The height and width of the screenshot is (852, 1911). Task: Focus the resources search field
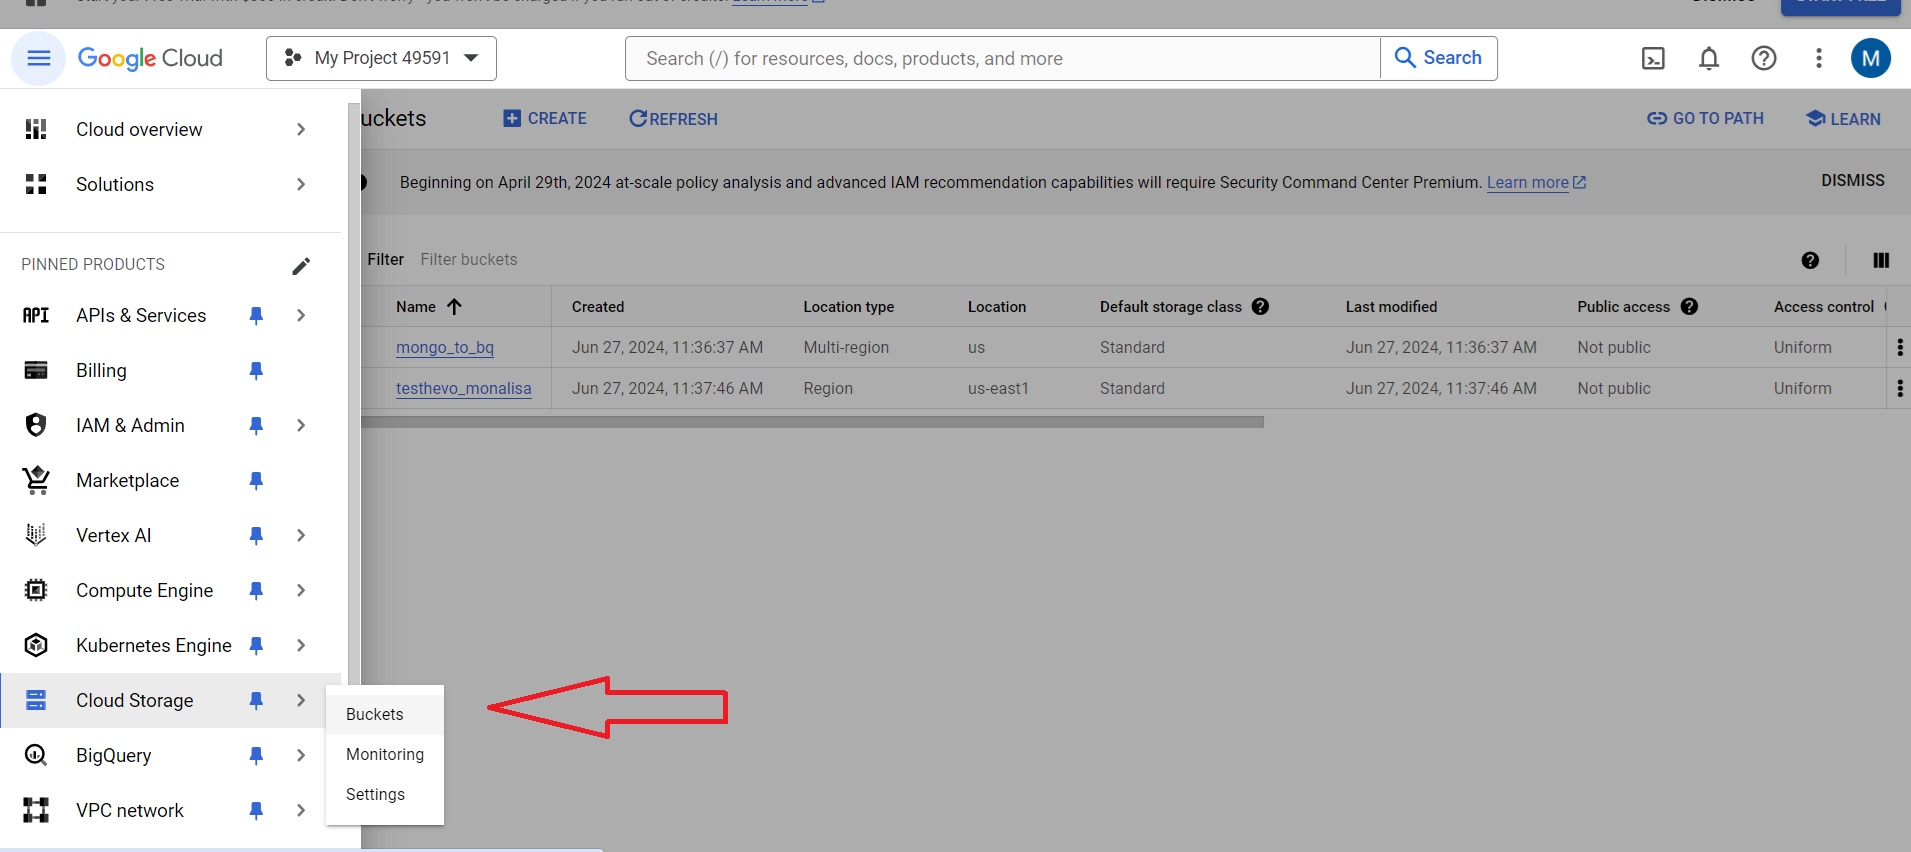1002,58
